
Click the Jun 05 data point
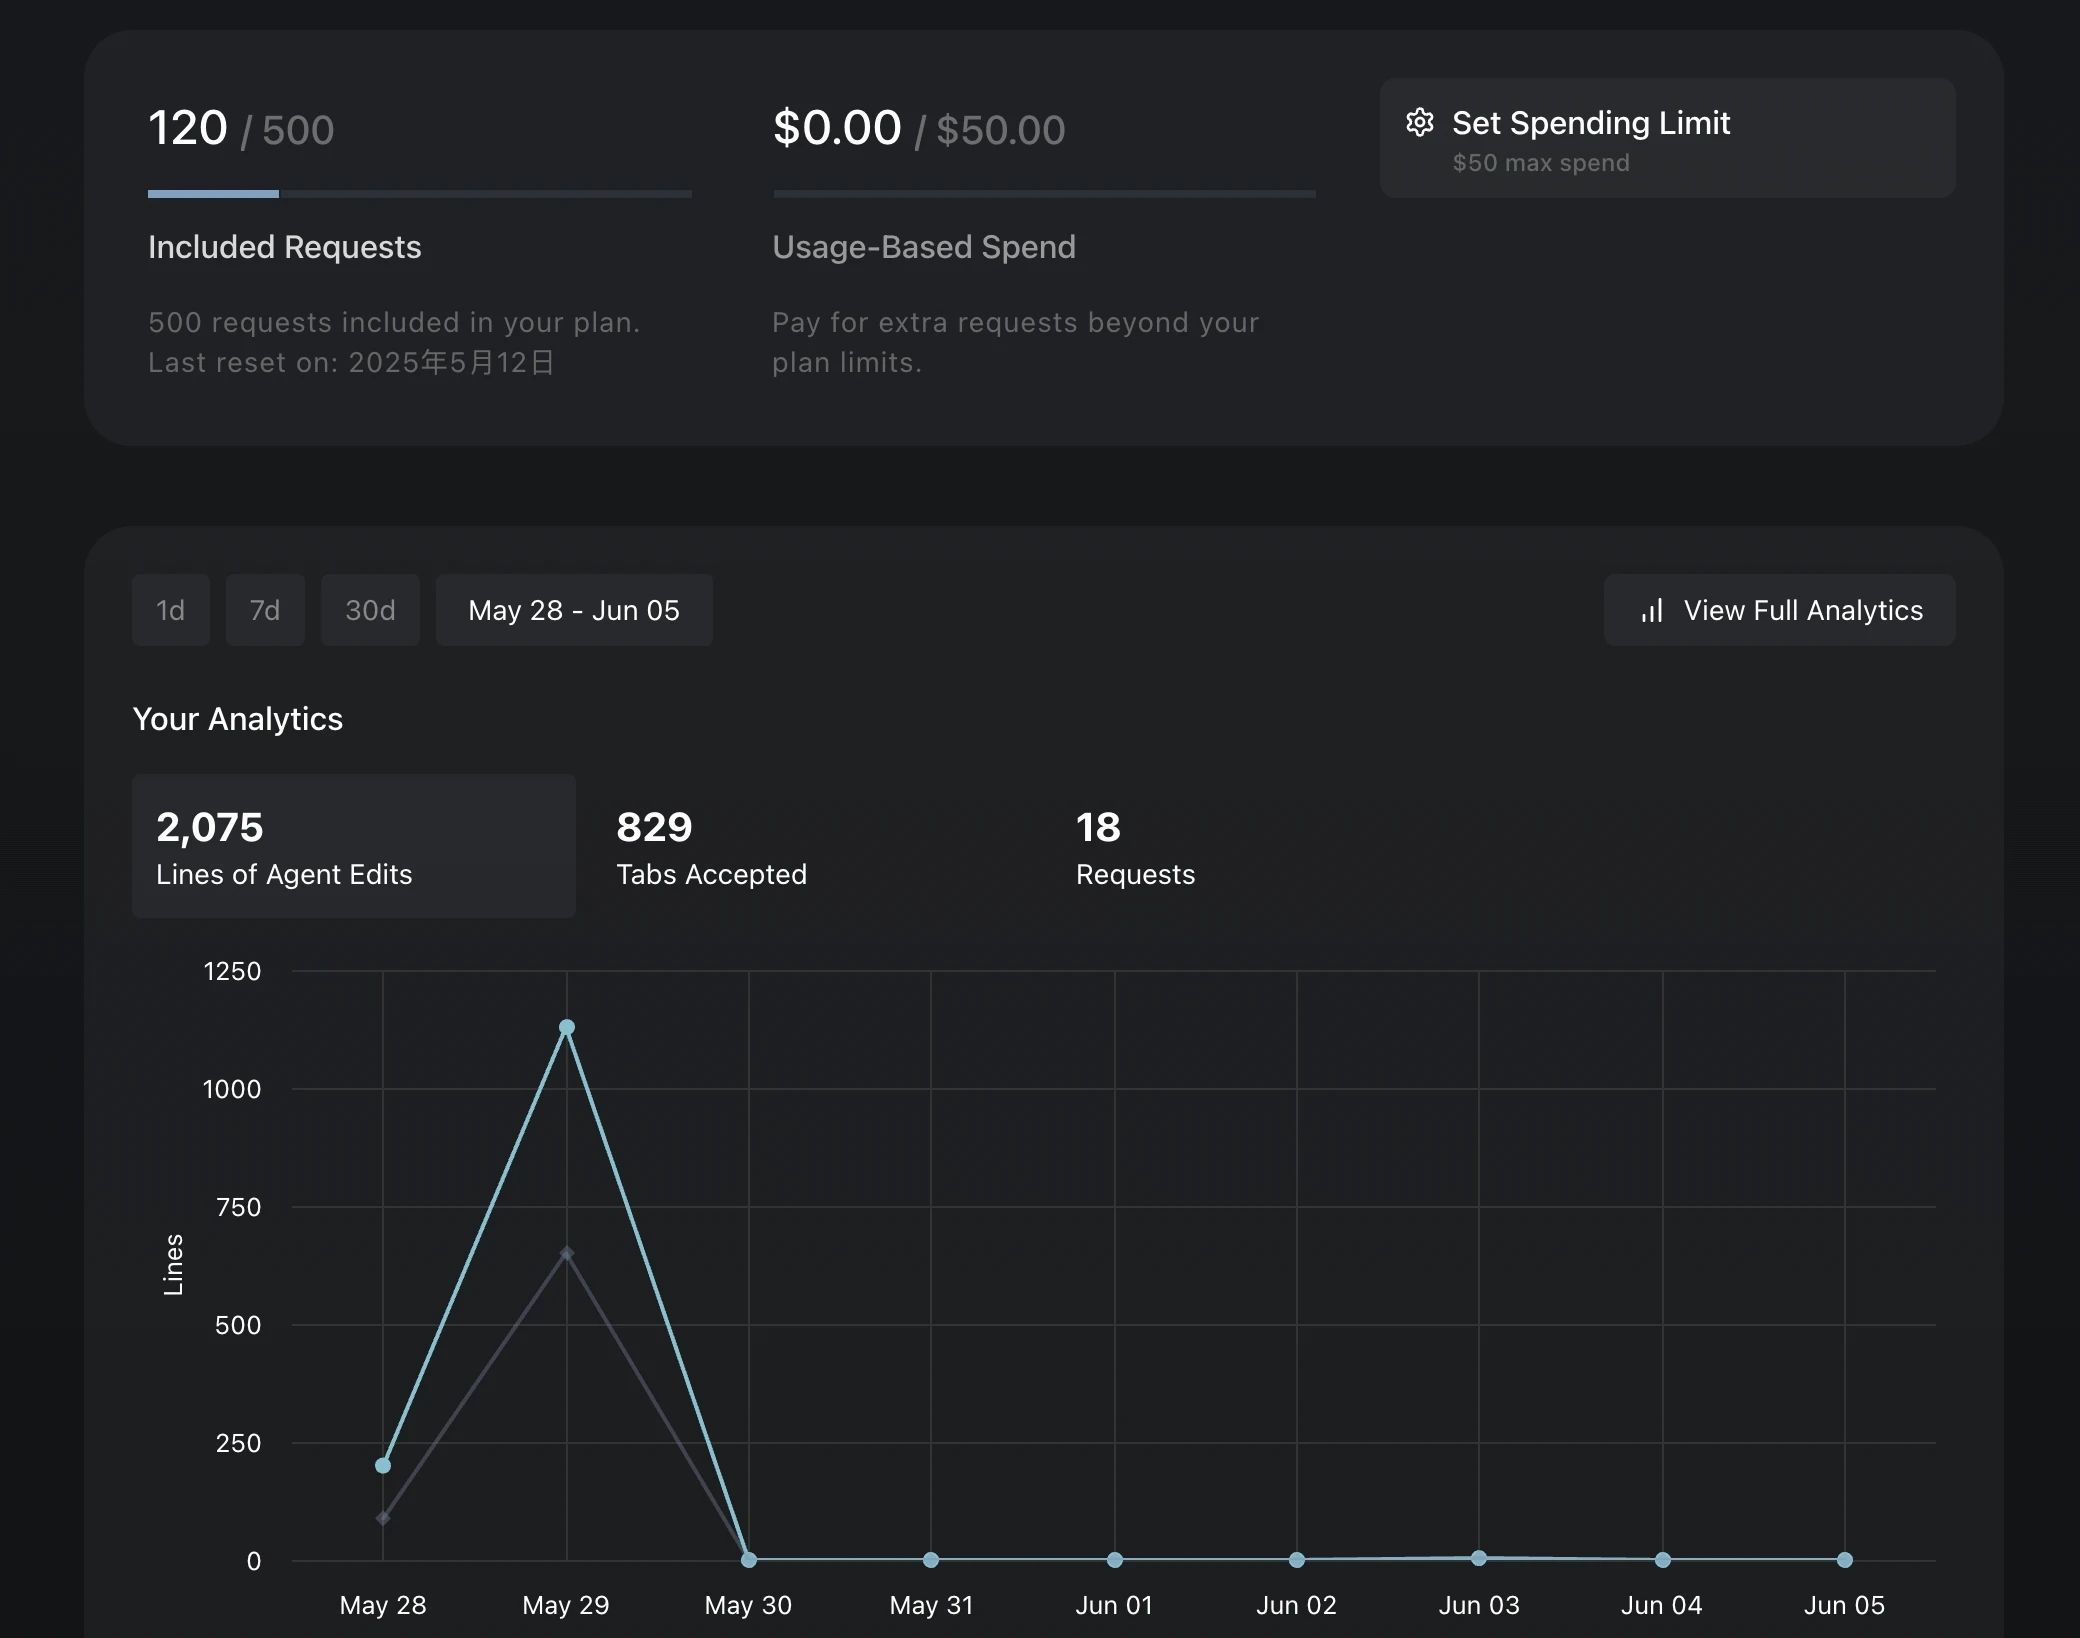[x=1845, y=1559]
